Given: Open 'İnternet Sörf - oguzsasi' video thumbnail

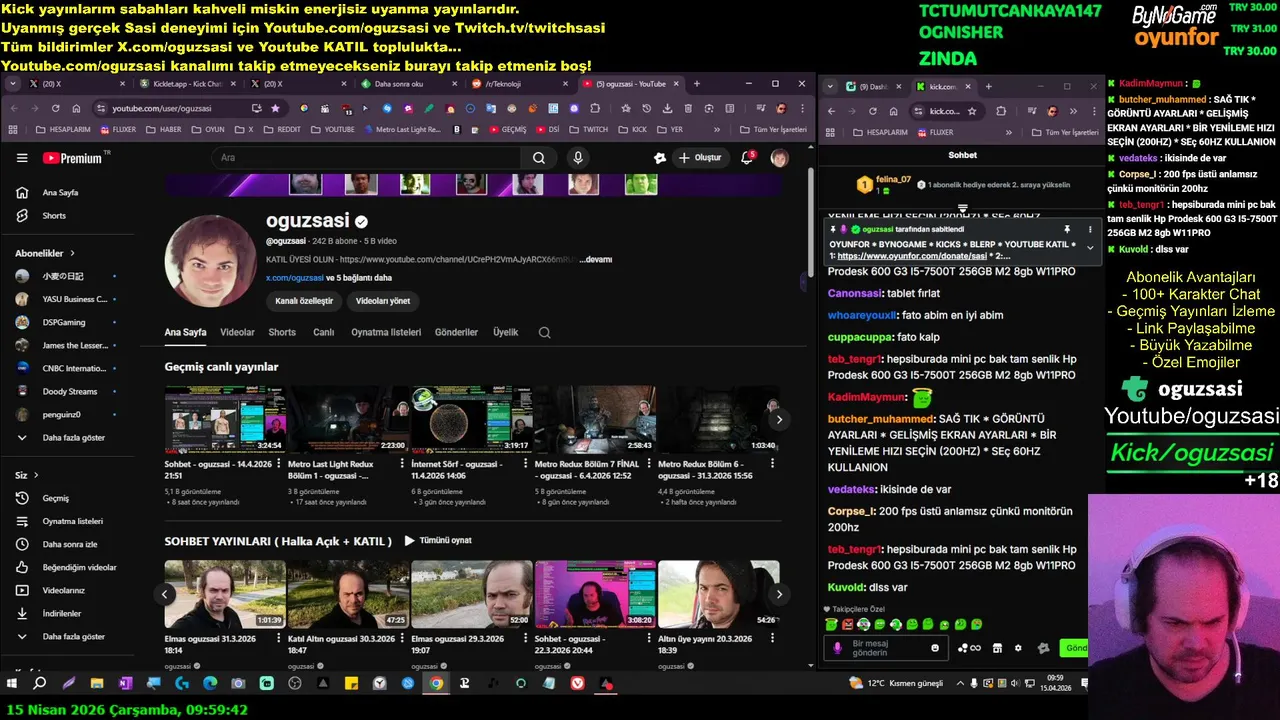Looking at the screenshot, I should (x=471, y=420).
